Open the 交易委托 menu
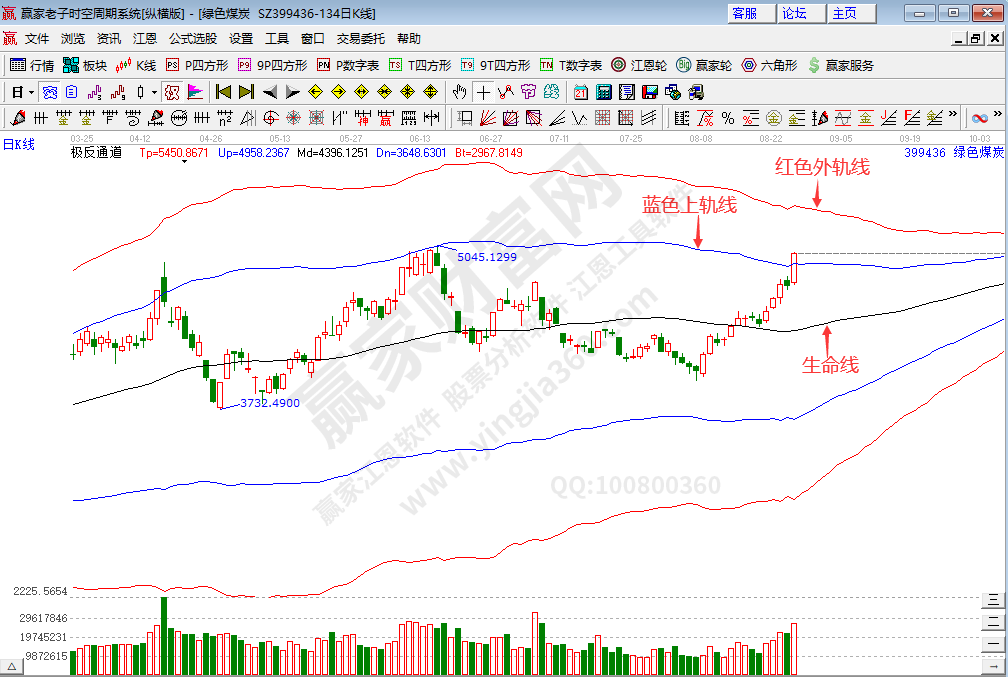 coord(360,39)
